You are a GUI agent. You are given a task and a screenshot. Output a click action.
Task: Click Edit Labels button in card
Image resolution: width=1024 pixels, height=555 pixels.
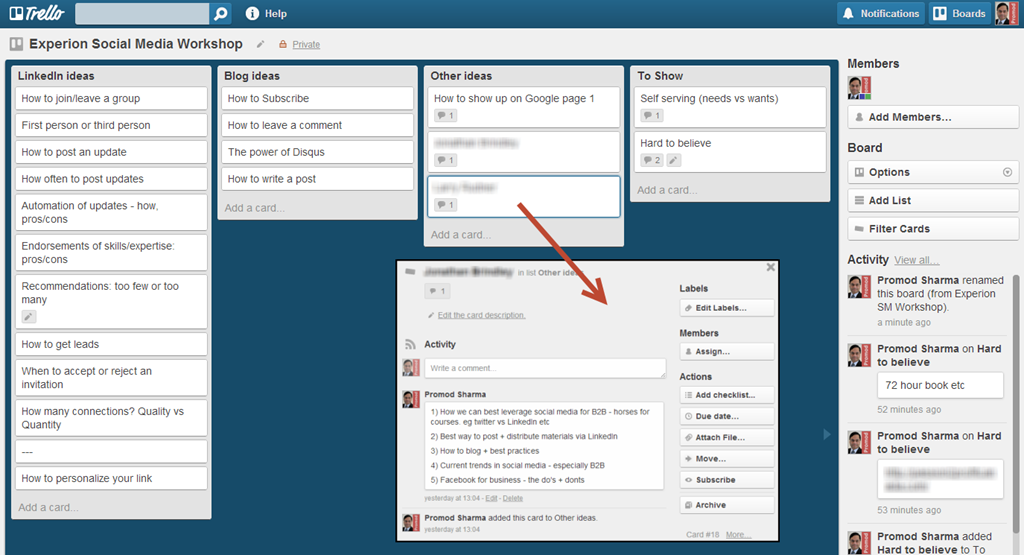click(727, 308)
